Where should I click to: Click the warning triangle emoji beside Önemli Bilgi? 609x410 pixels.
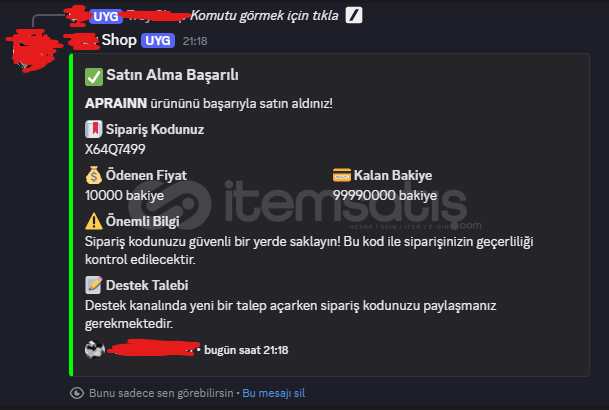point(94,221)
